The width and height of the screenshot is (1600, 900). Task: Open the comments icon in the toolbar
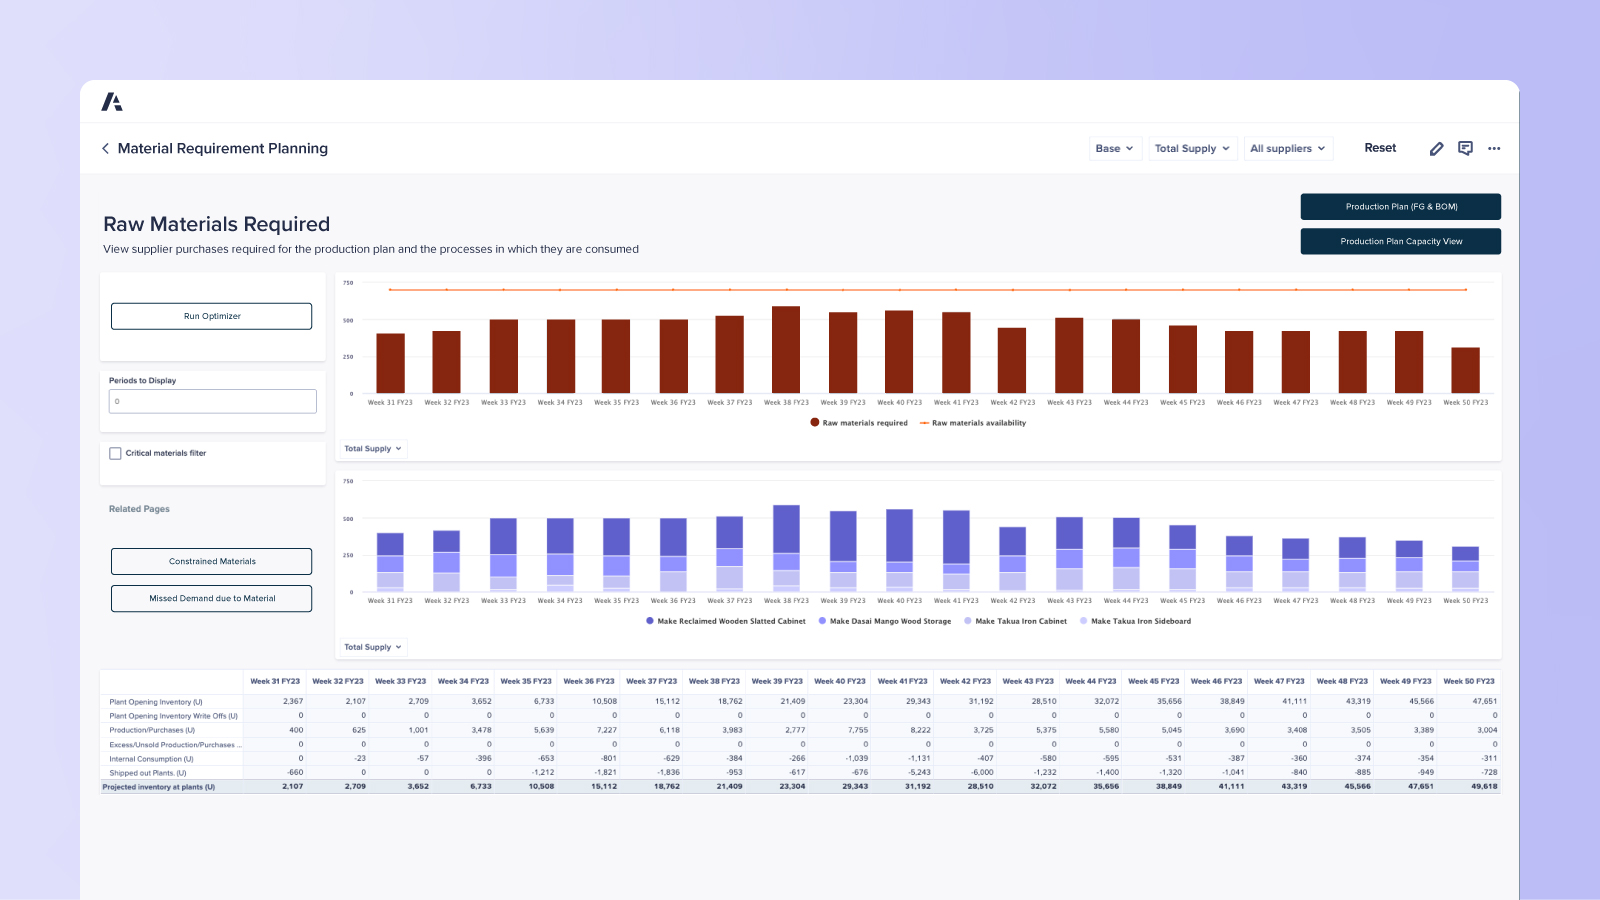1465,148
